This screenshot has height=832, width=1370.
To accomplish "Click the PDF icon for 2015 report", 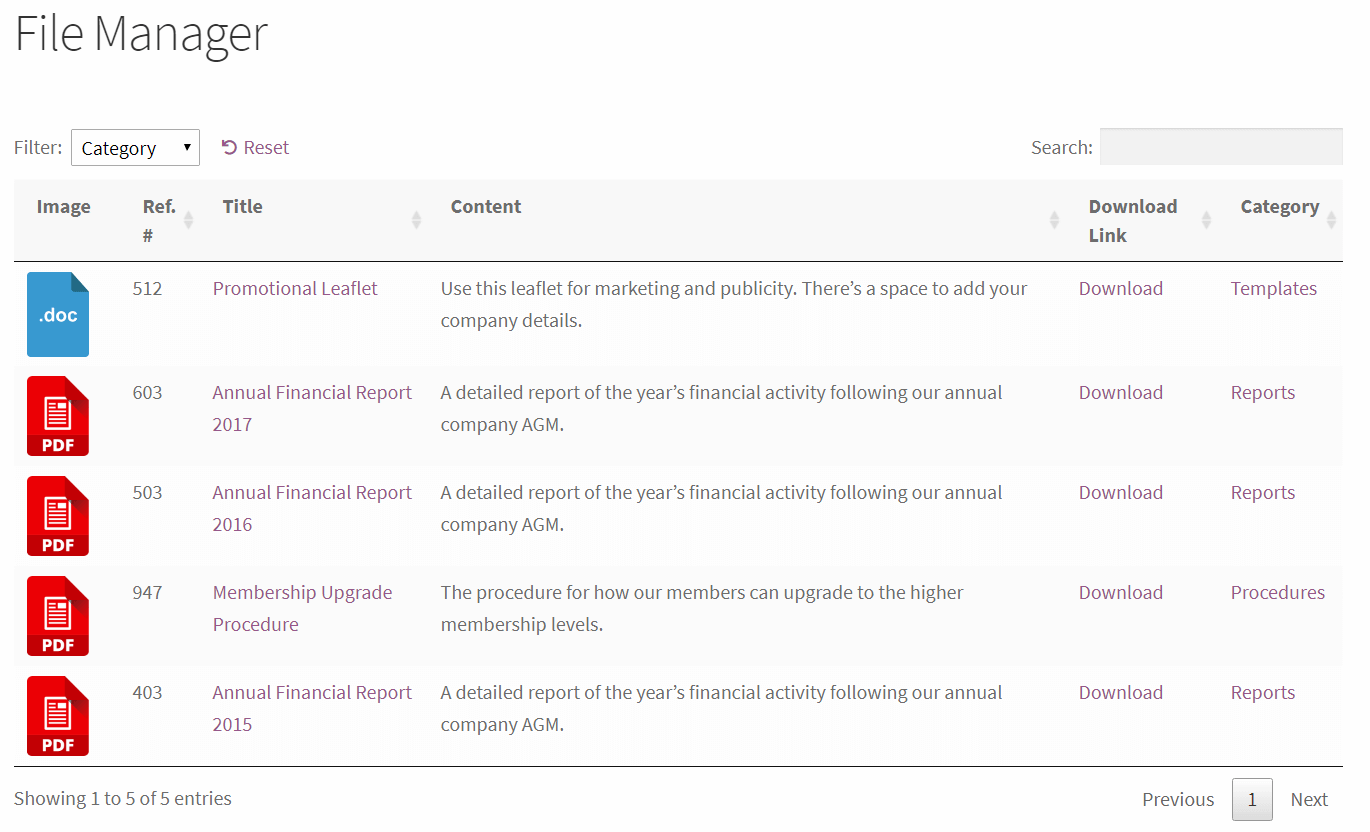I will tap(58, 716).
